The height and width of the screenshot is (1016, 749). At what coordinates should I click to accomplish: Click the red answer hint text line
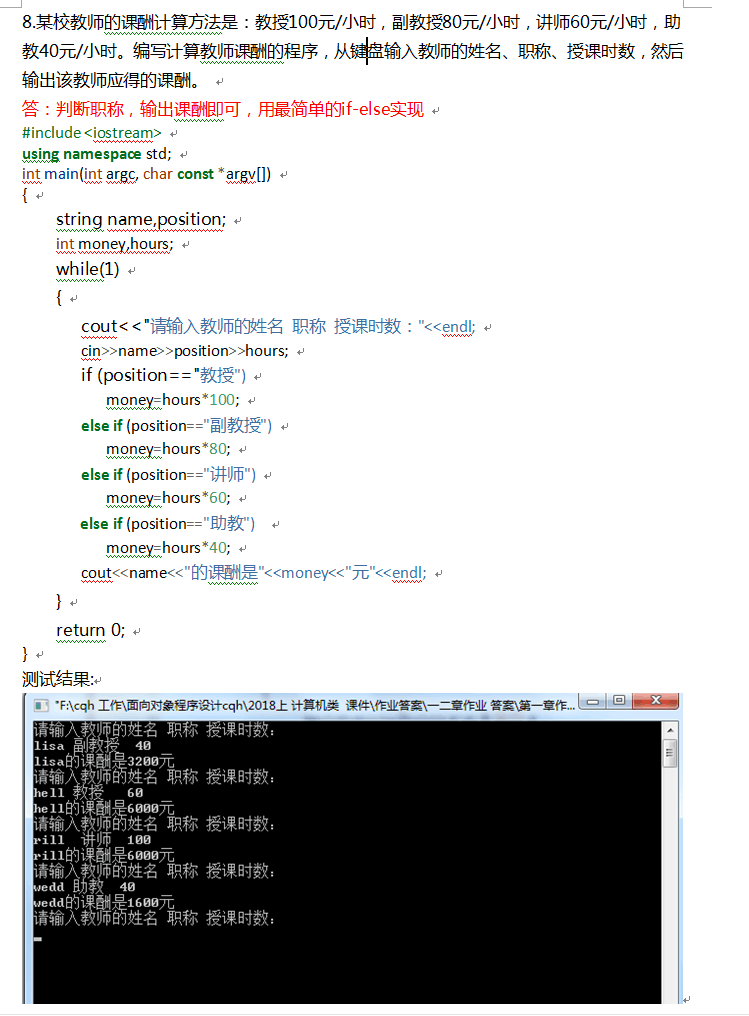(x=223, y=109)
